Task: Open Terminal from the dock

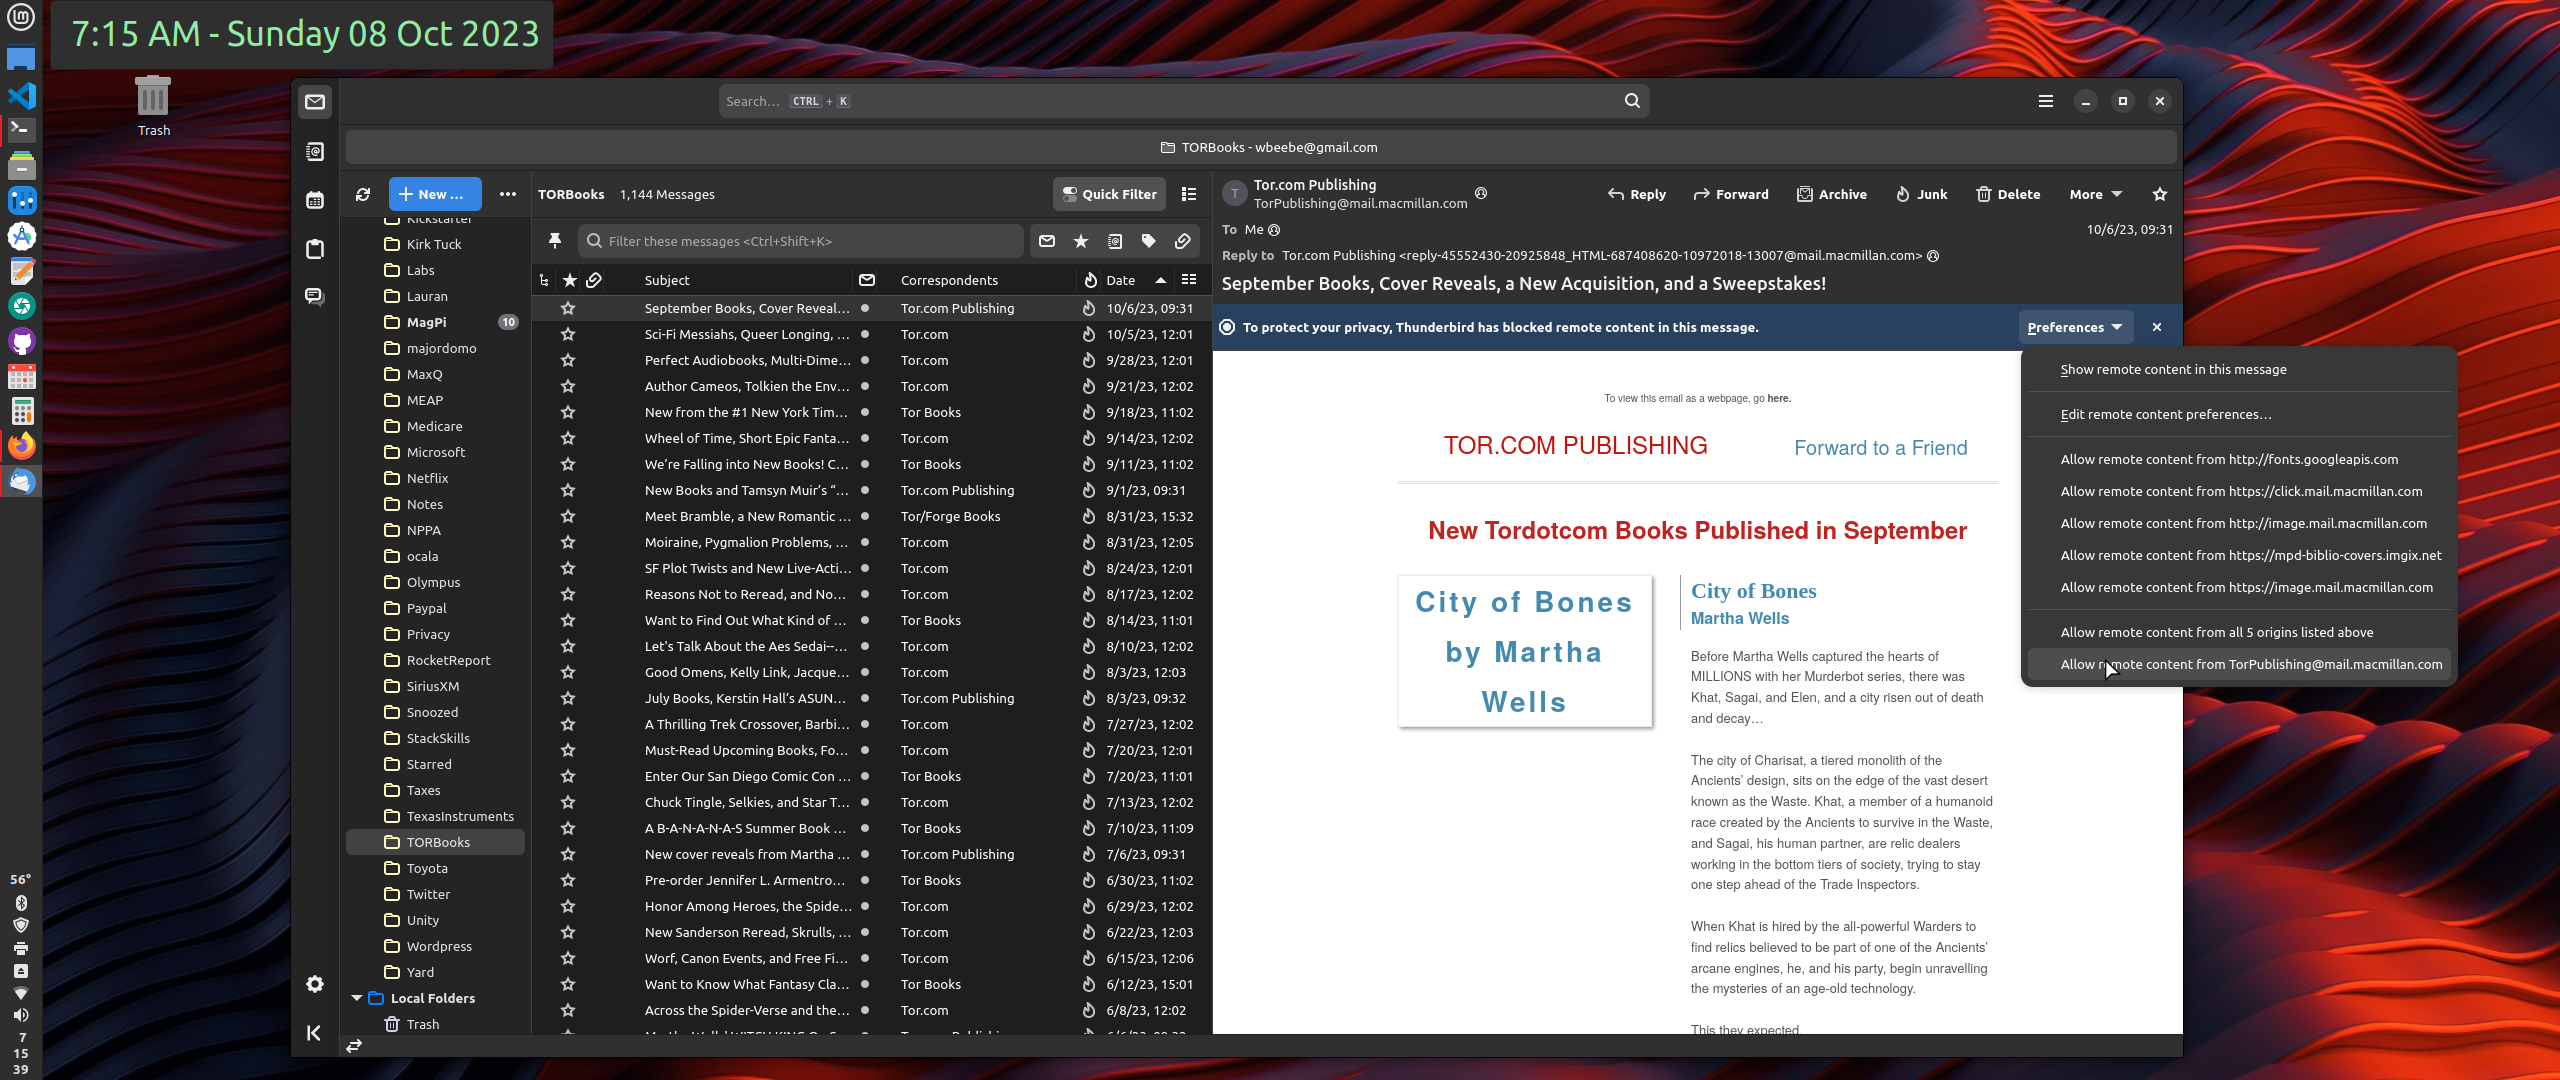Action: click(x=21, y=130)
